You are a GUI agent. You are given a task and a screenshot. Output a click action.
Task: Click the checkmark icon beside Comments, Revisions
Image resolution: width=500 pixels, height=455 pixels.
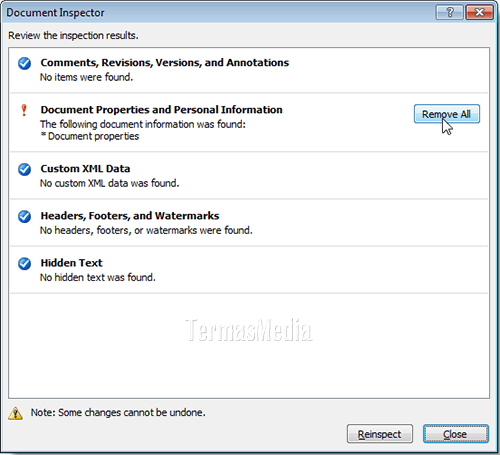pos(24,63)
